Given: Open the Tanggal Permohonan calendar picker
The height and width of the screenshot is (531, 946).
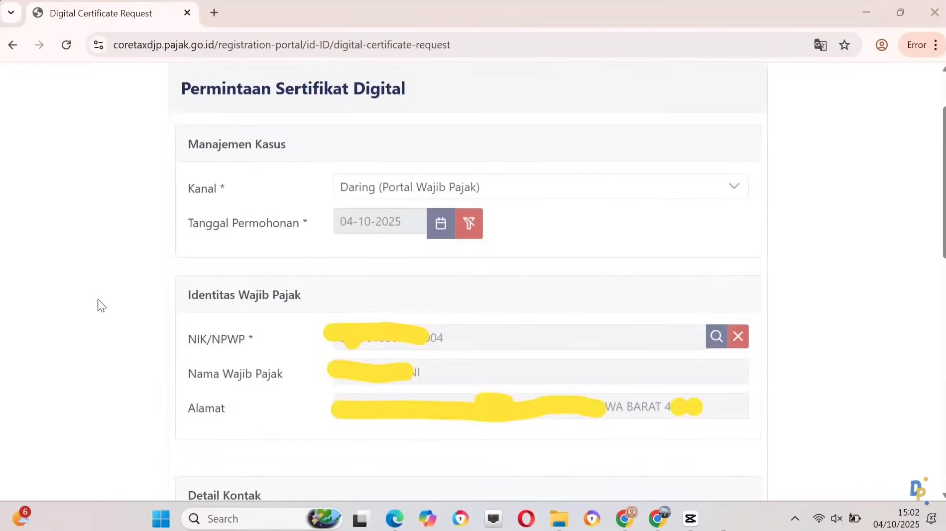Looking at the screenshot, I should point(440,223).
